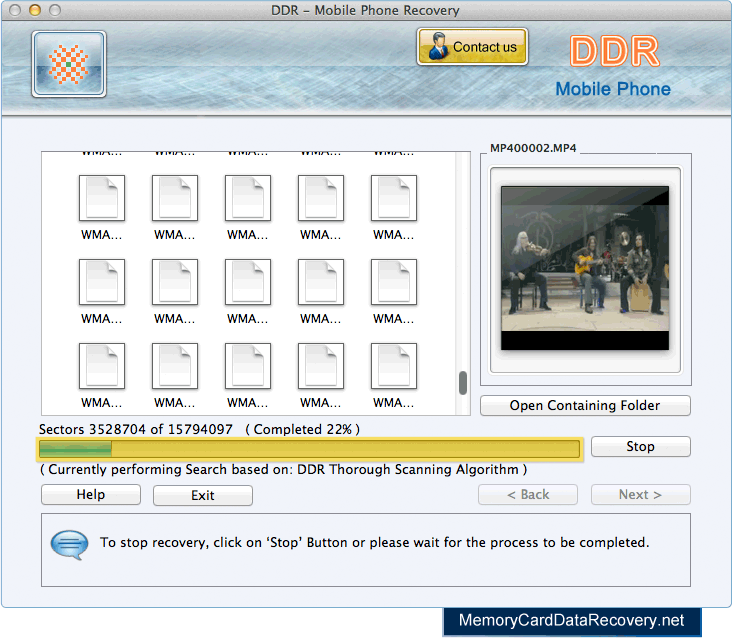The width and height of the screenshot is (732, 638).
Task: Select fourth WMA file in the middle row
Action: [x=321, y=291]
